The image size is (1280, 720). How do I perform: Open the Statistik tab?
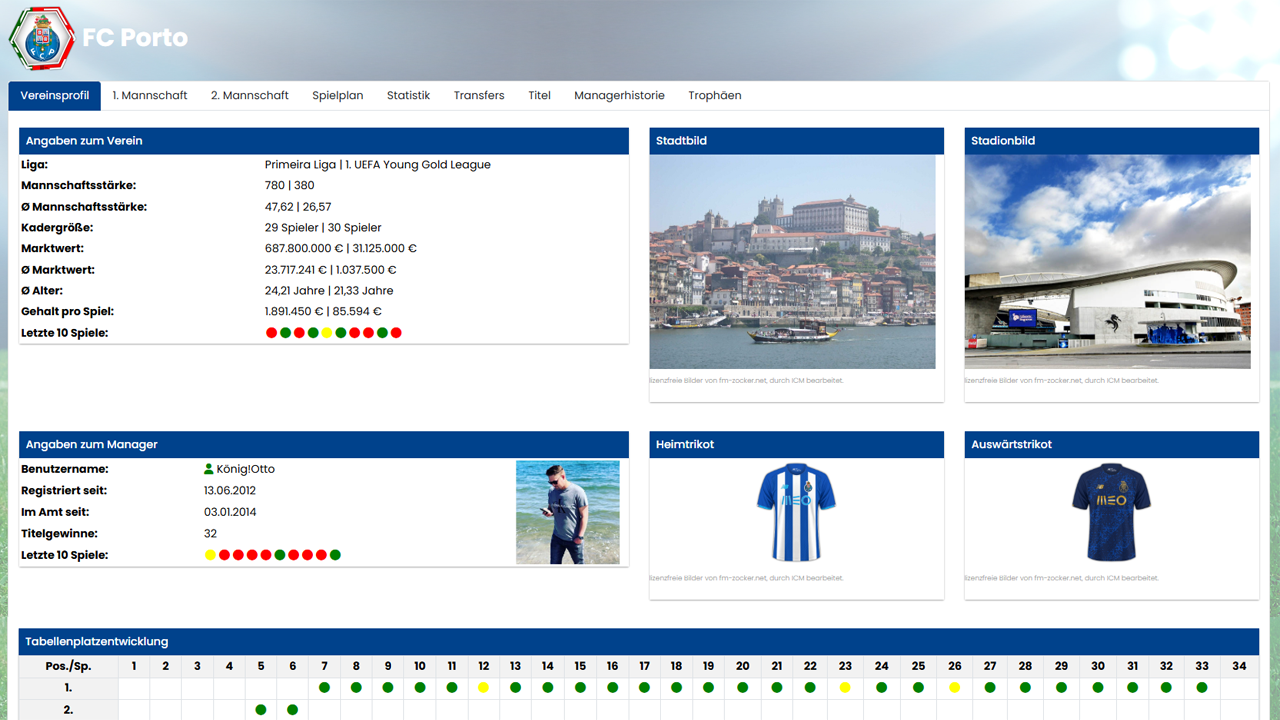pos(408,96)
